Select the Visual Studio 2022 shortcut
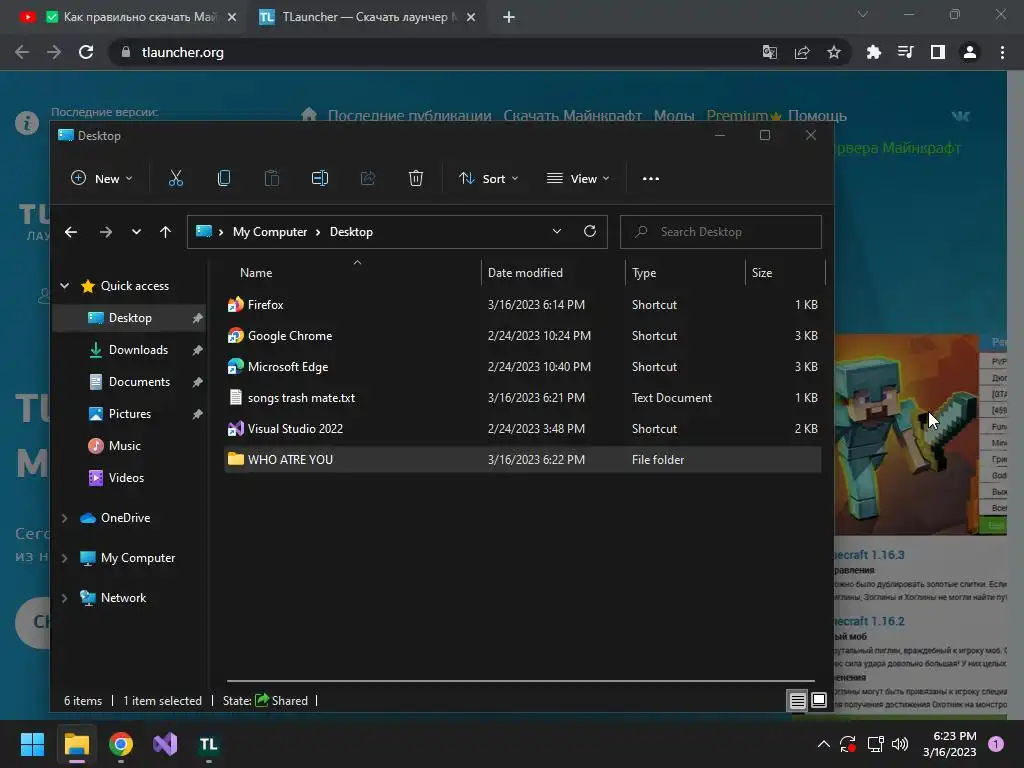Viewport: 1024px width, 768px height. pos(522,429)
